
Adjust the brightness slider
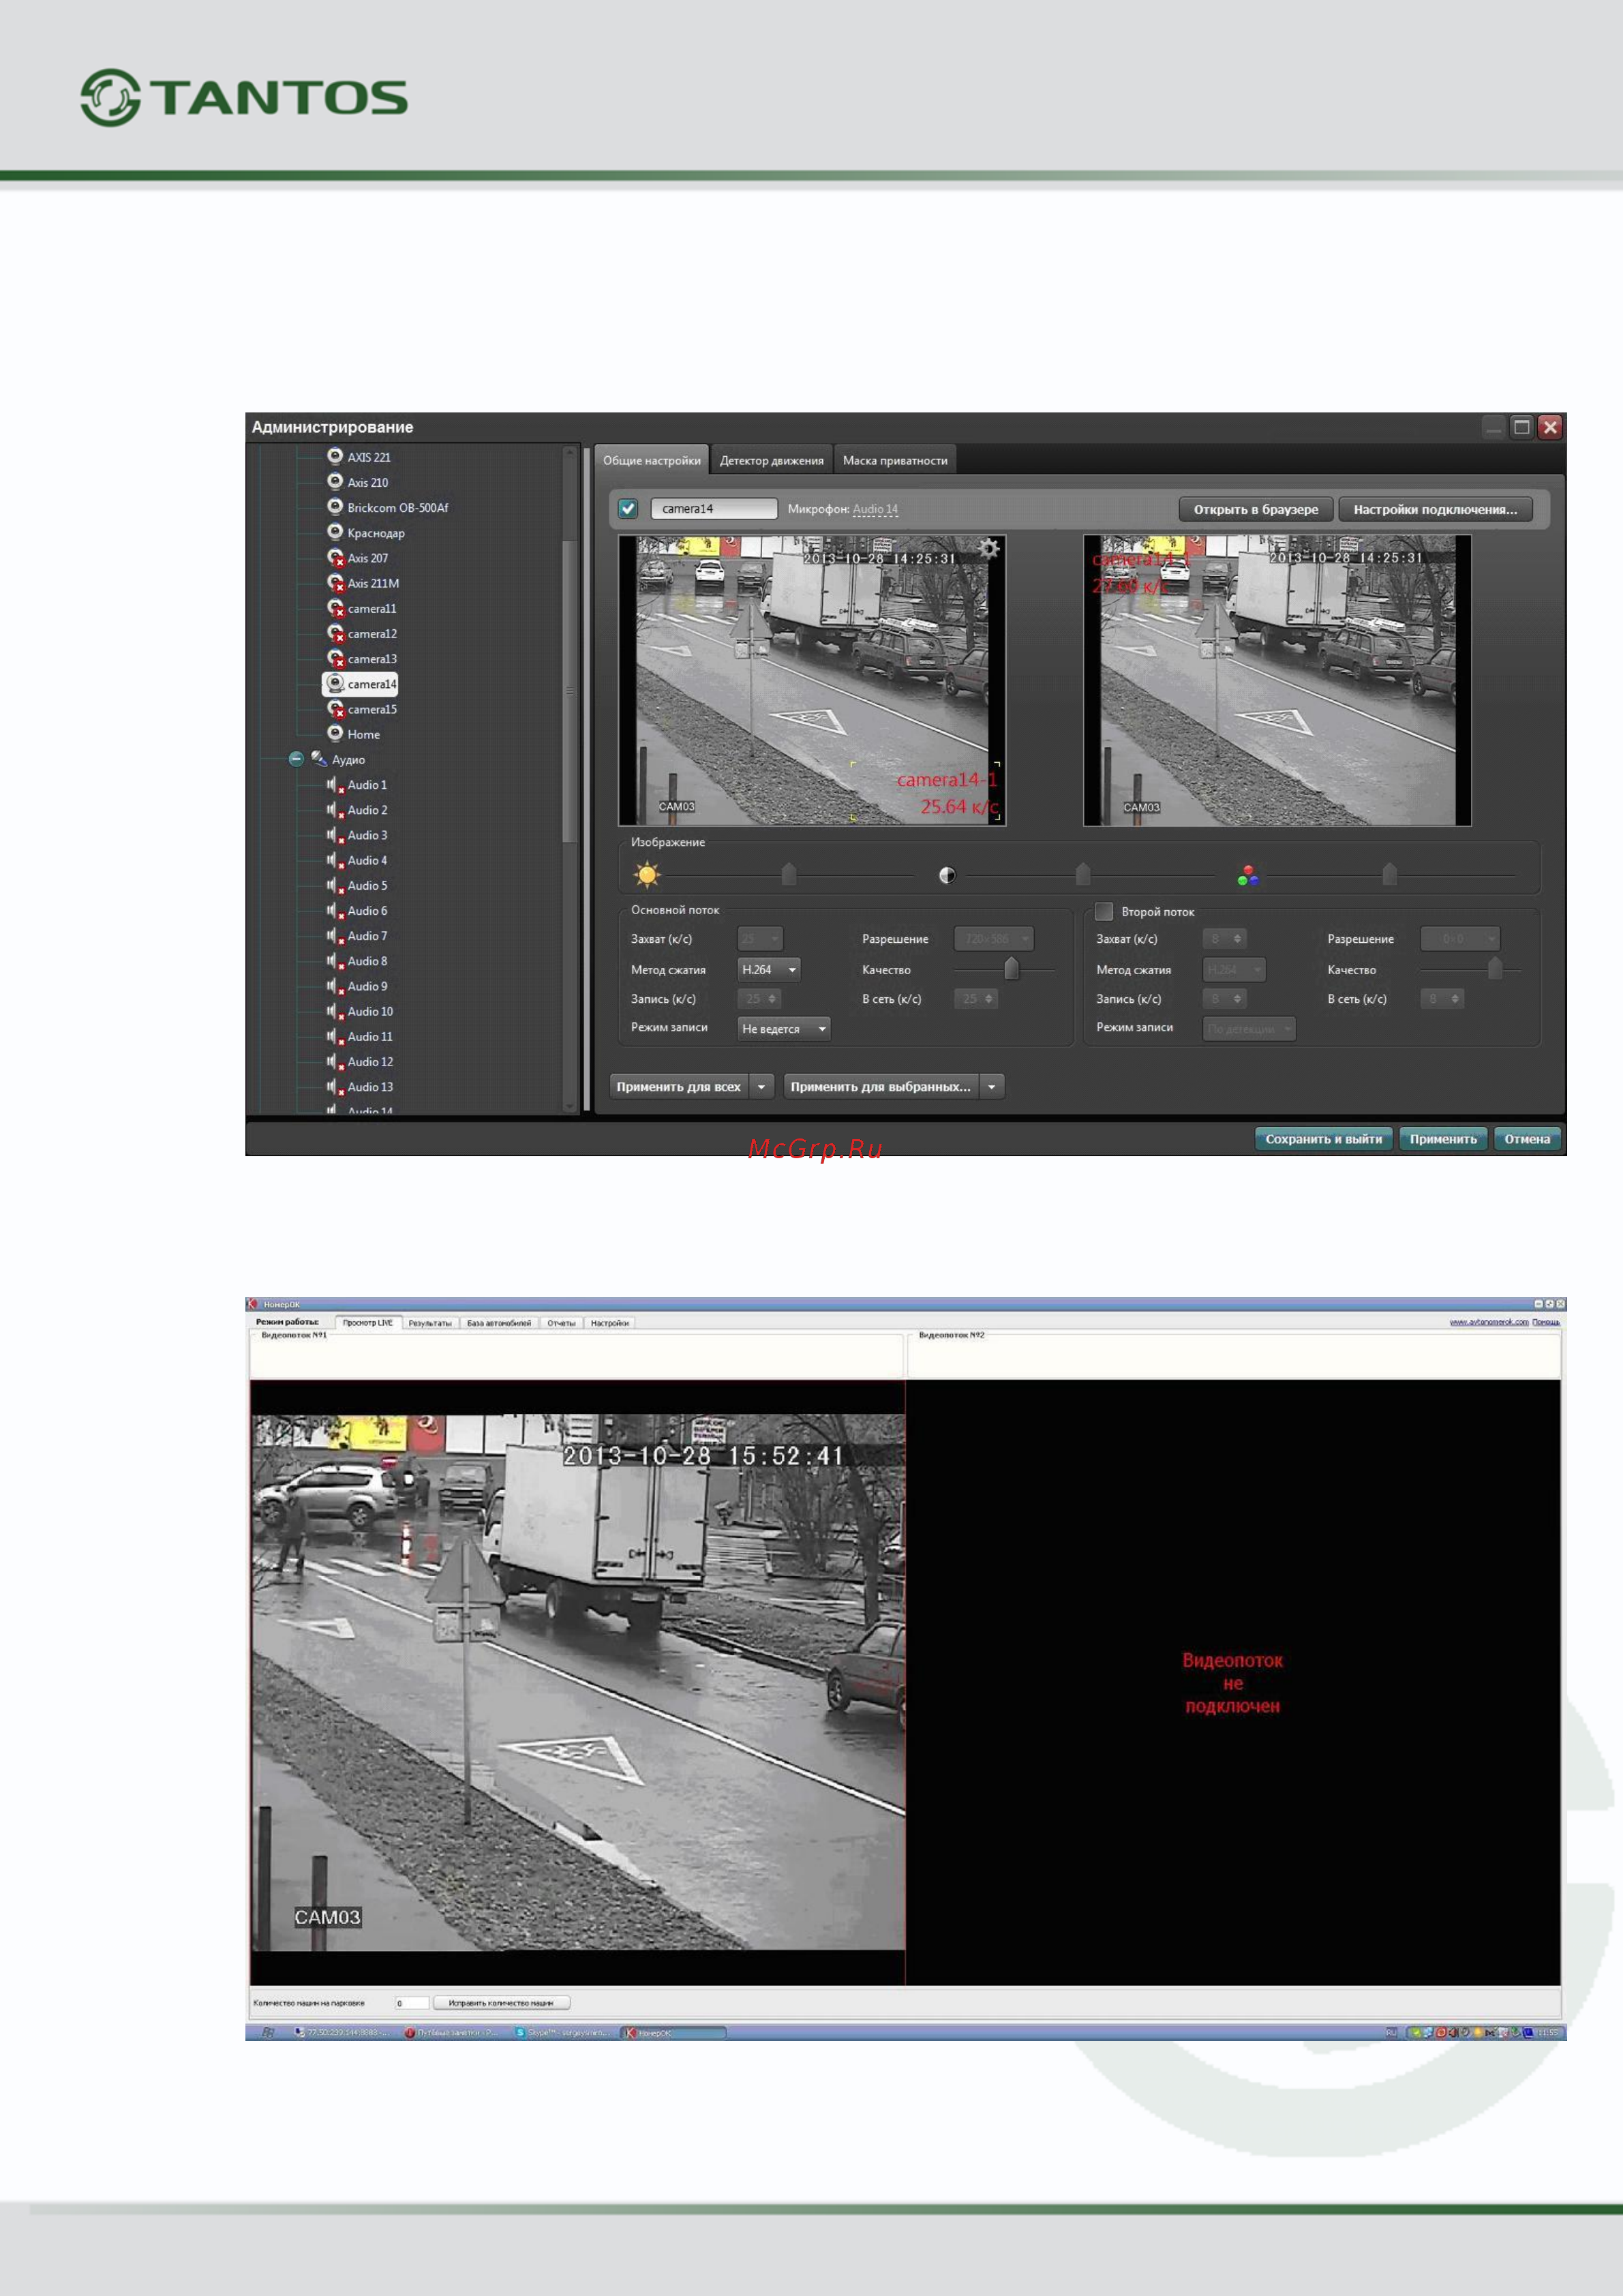(x=789, y=875)
